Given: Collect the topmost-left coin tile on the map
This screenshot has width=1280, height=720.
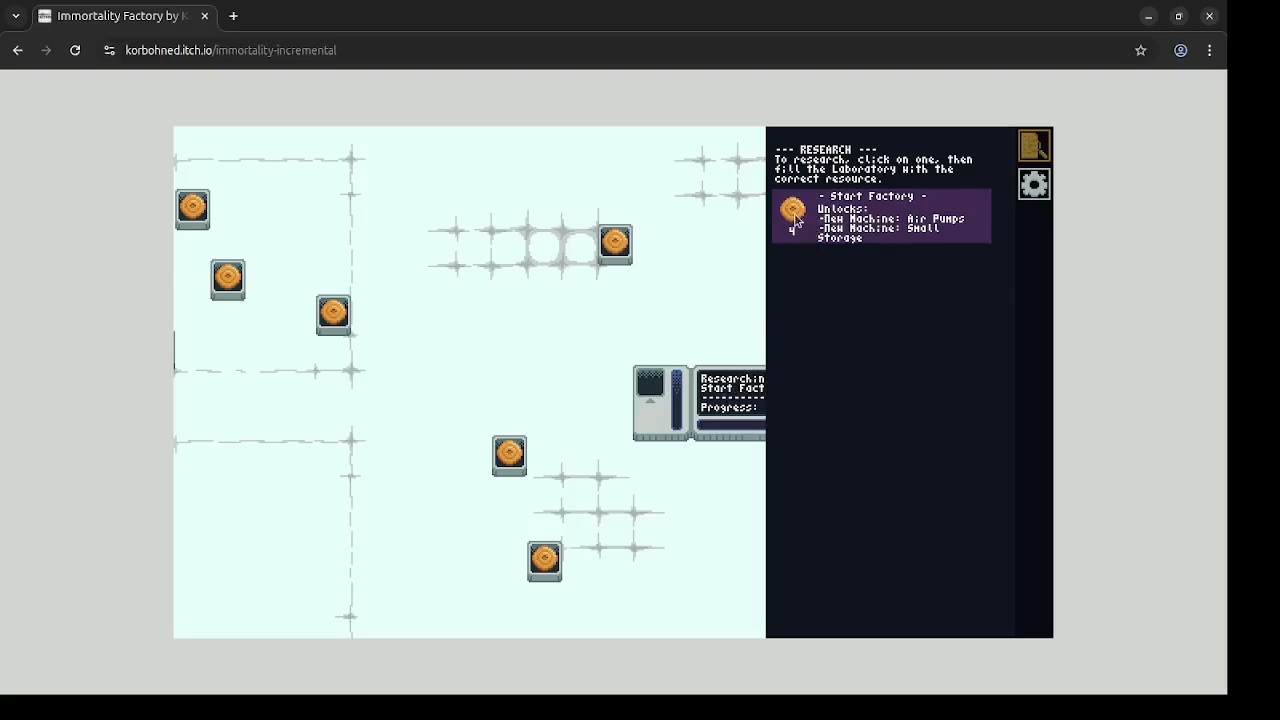Looking at the screenshot, I should (193, 209).
